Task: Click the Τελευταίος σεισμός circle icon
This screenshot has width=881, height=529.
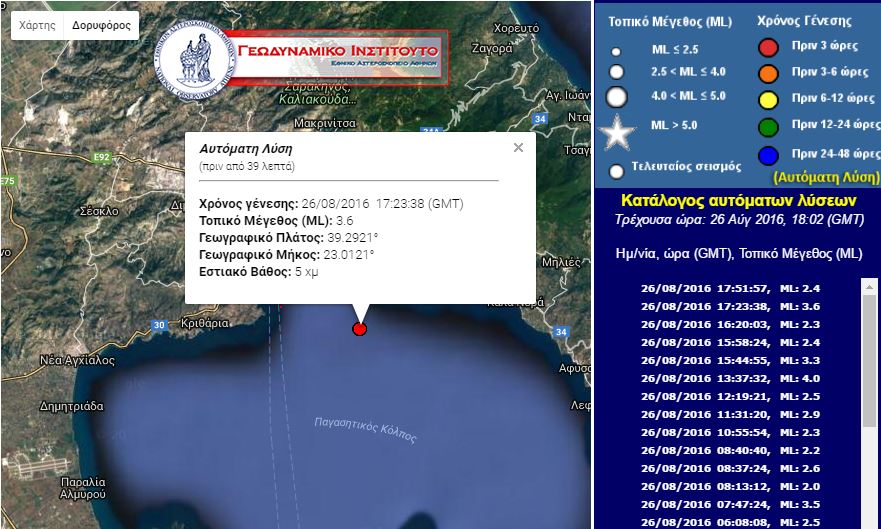Action: [617, 170]
